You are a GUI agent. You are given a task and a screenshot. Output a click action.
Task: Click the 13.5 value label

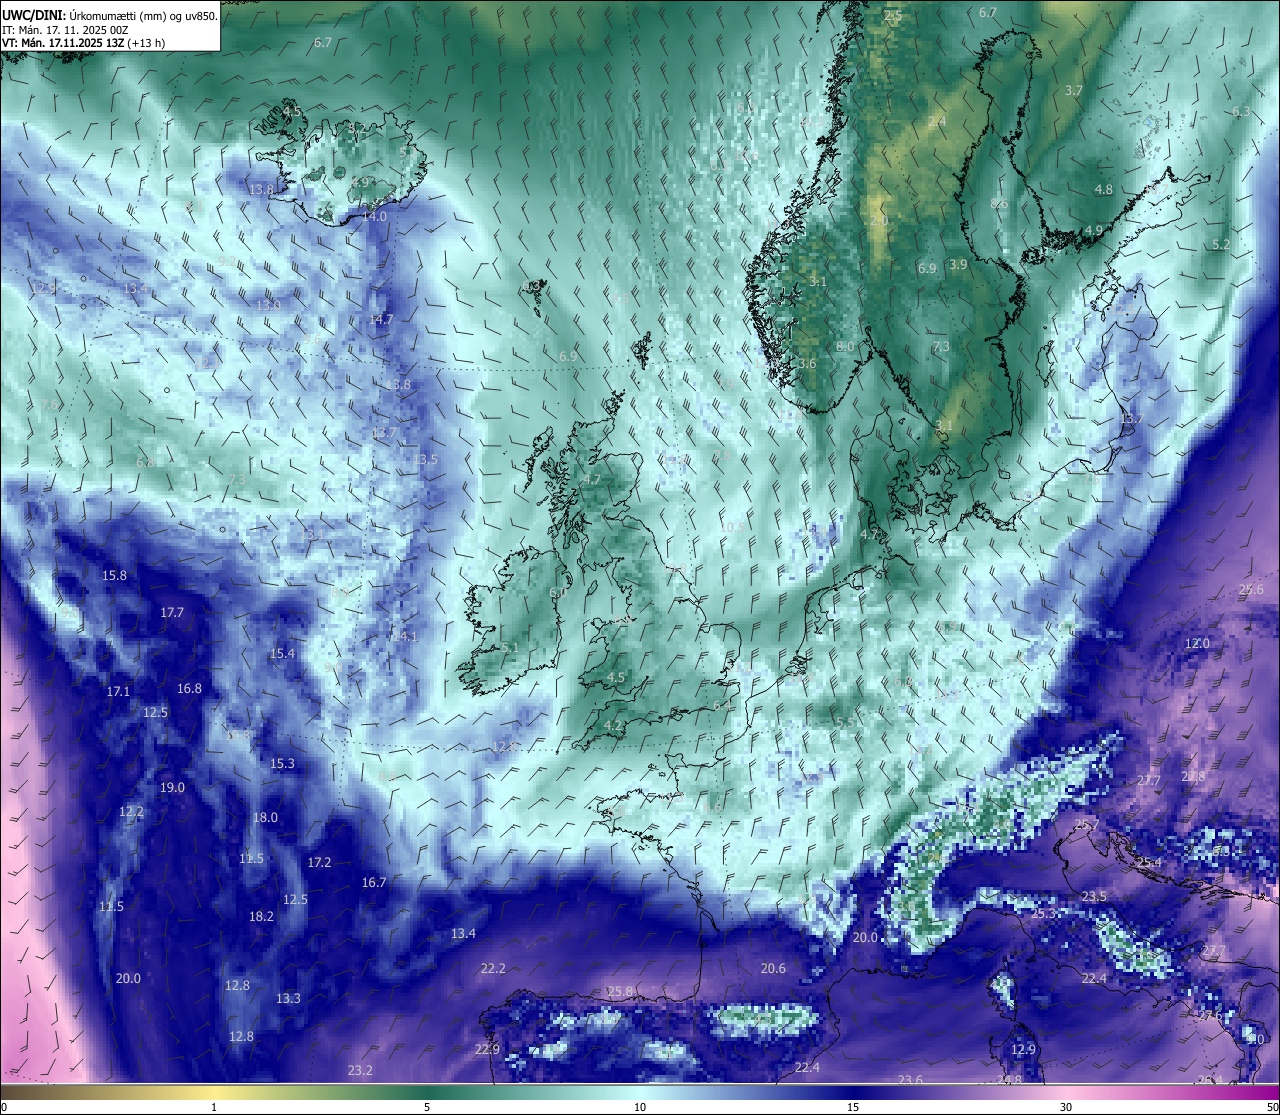point(425,460)
